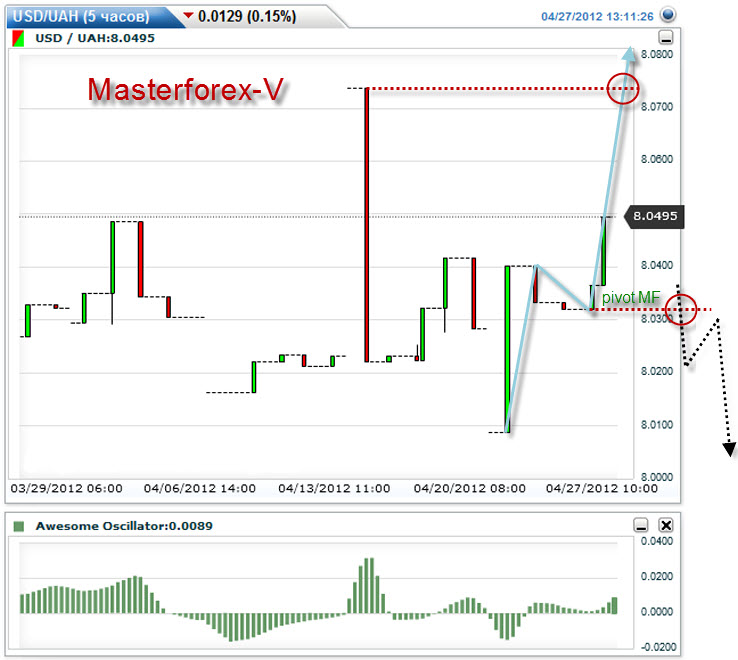The width and height of the screenshot is (738, 660).
Task: Click the 04/13/2012 11:00 date label
Action: click(334, 488)
